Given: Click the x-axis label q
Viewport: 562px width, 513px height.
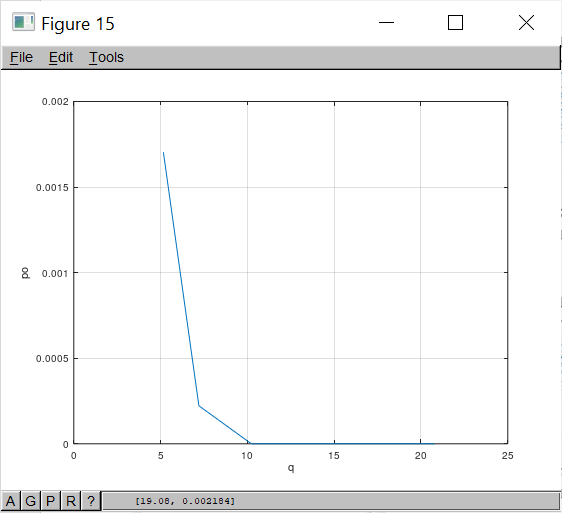Looking at the screenshot, I should point(291,468).
